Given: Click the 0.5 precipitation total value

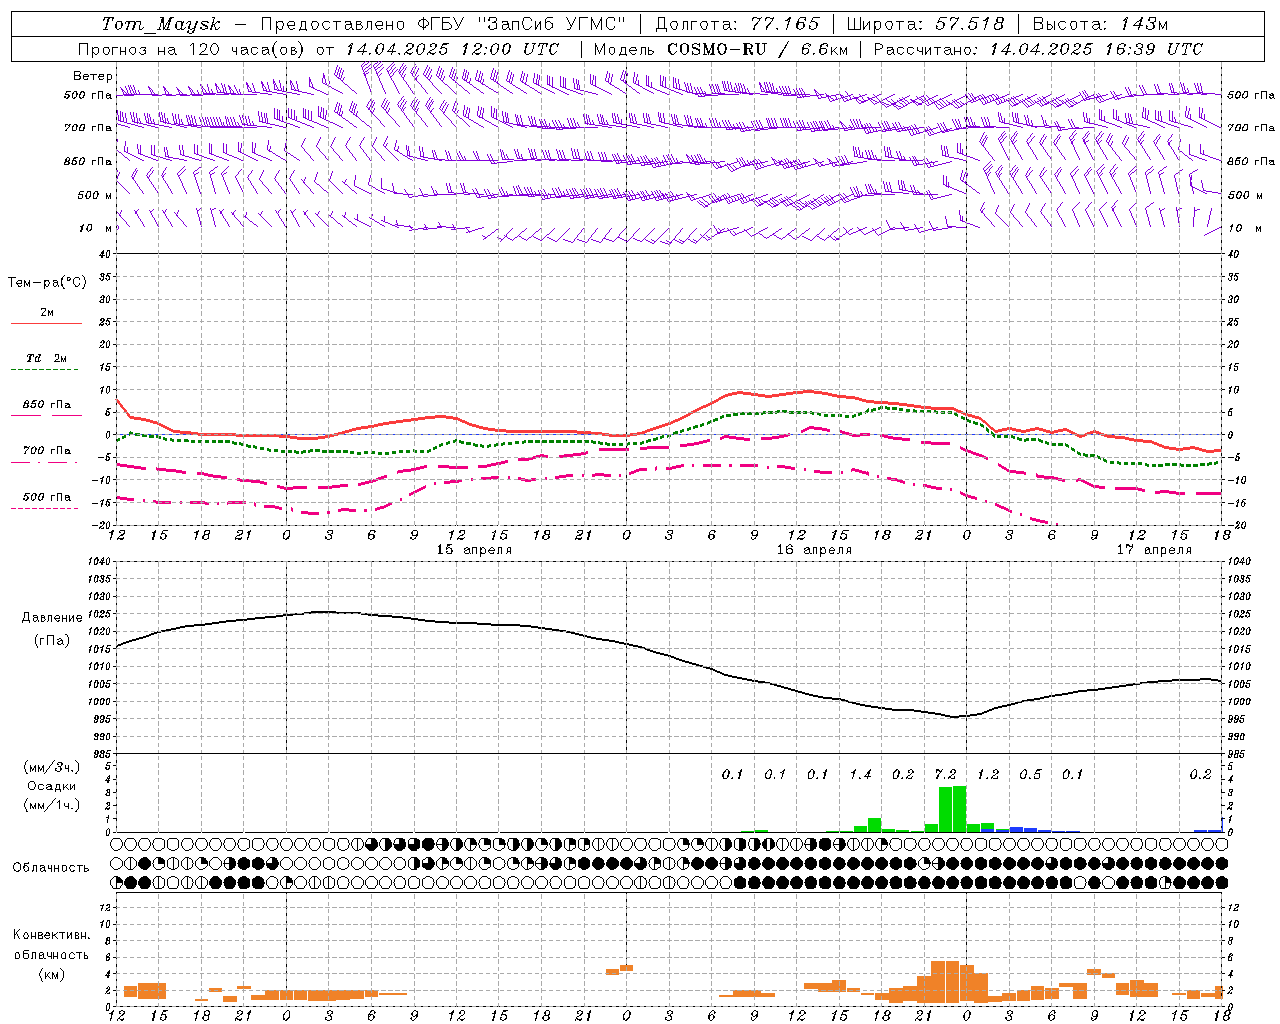Looking at the screenshot, I should pos(1030,774).
